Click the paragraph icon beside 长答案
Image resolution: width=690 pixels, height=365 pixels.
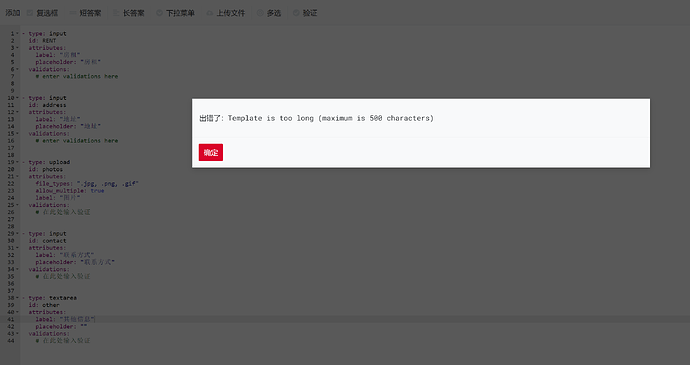point(116,13)
